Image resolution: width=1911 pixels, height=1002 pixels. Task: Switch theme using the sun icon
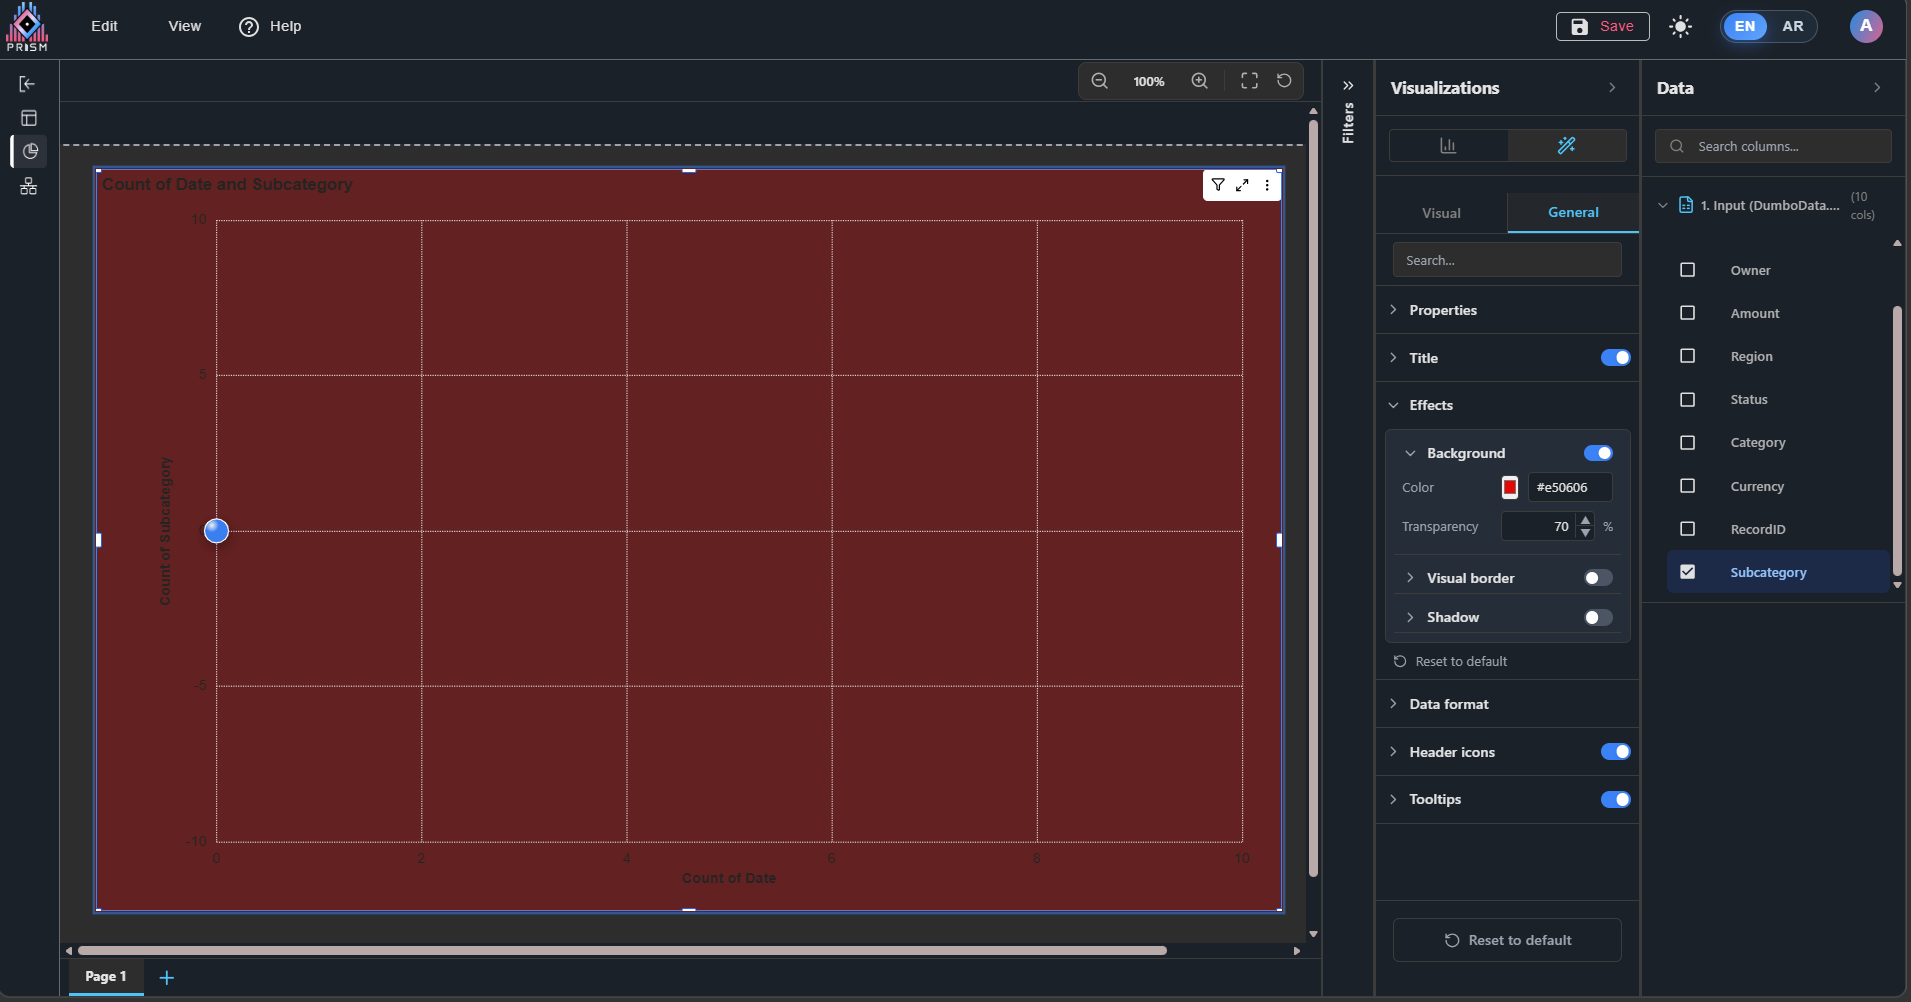pos(1680,27)
